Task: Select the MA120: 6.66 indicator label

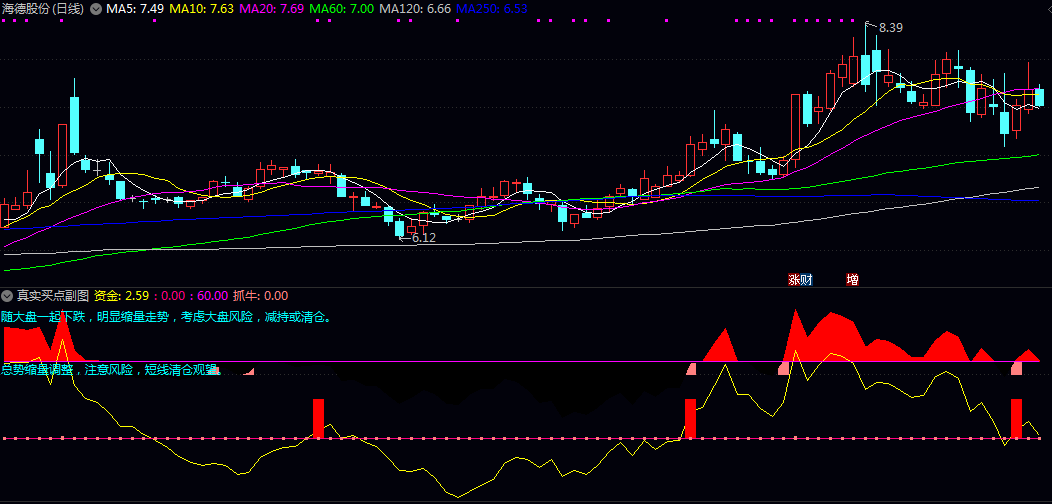Action: coord(415,9)
